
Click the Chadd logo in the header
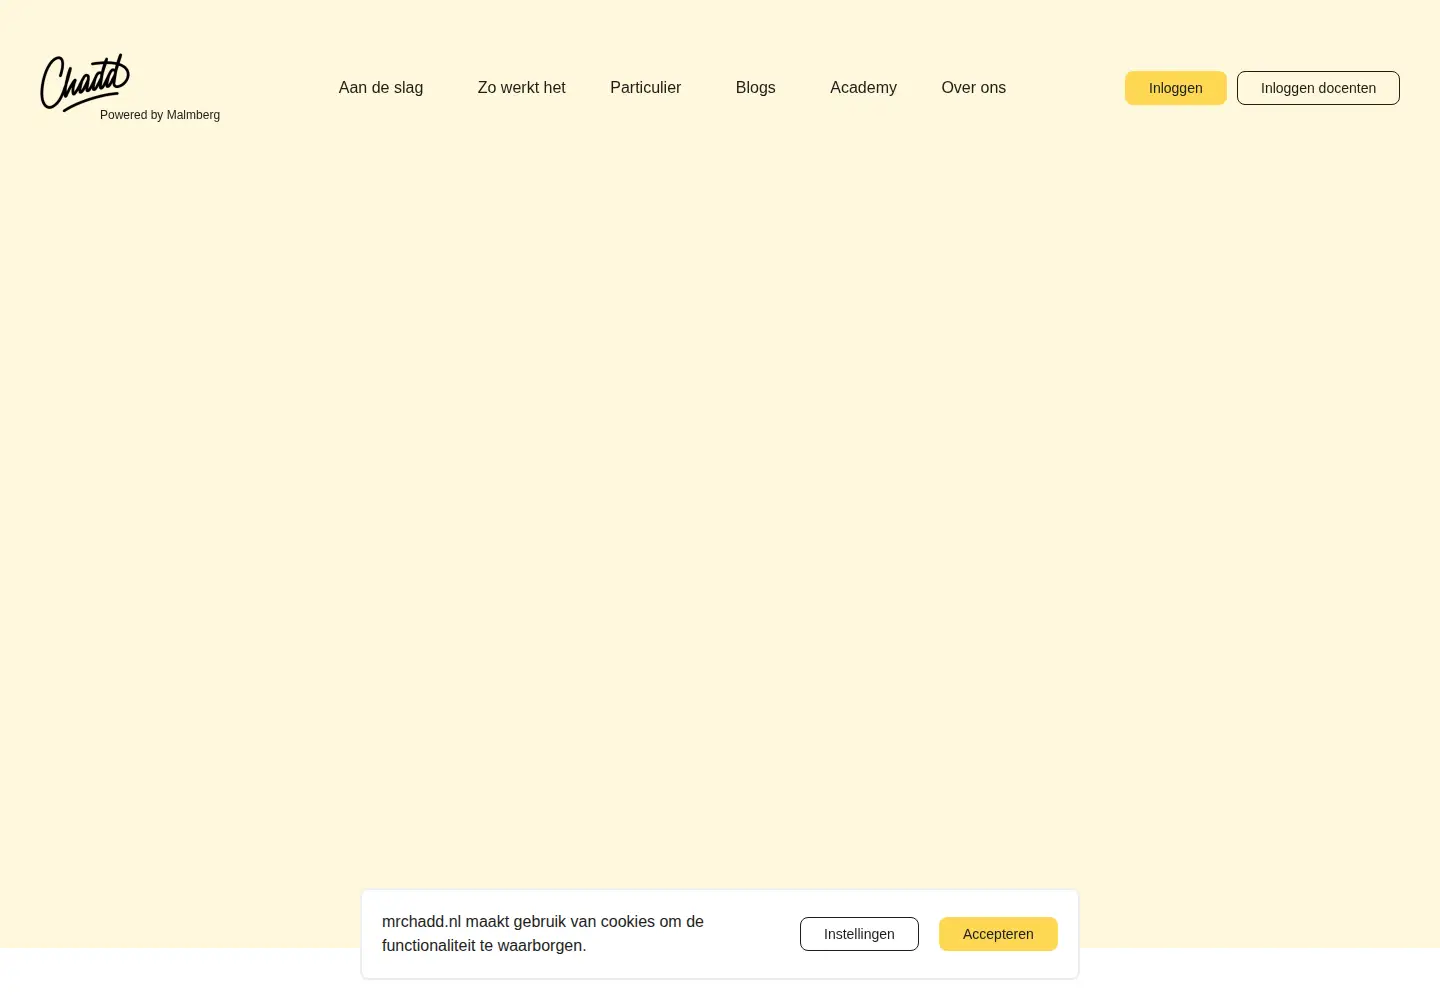tap(85, 82)
